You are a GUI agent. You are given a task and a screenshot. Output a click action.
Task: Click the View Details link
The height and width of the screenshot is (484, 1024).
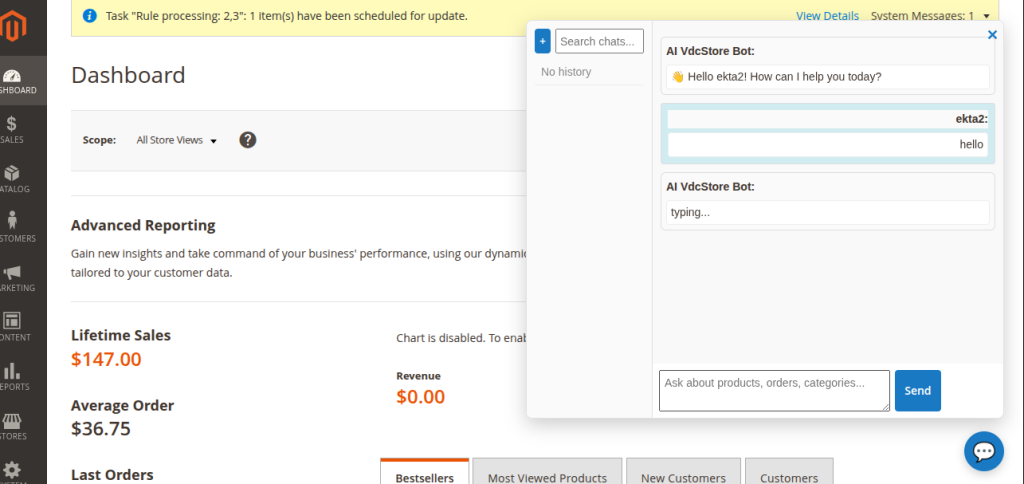[827, 16]
